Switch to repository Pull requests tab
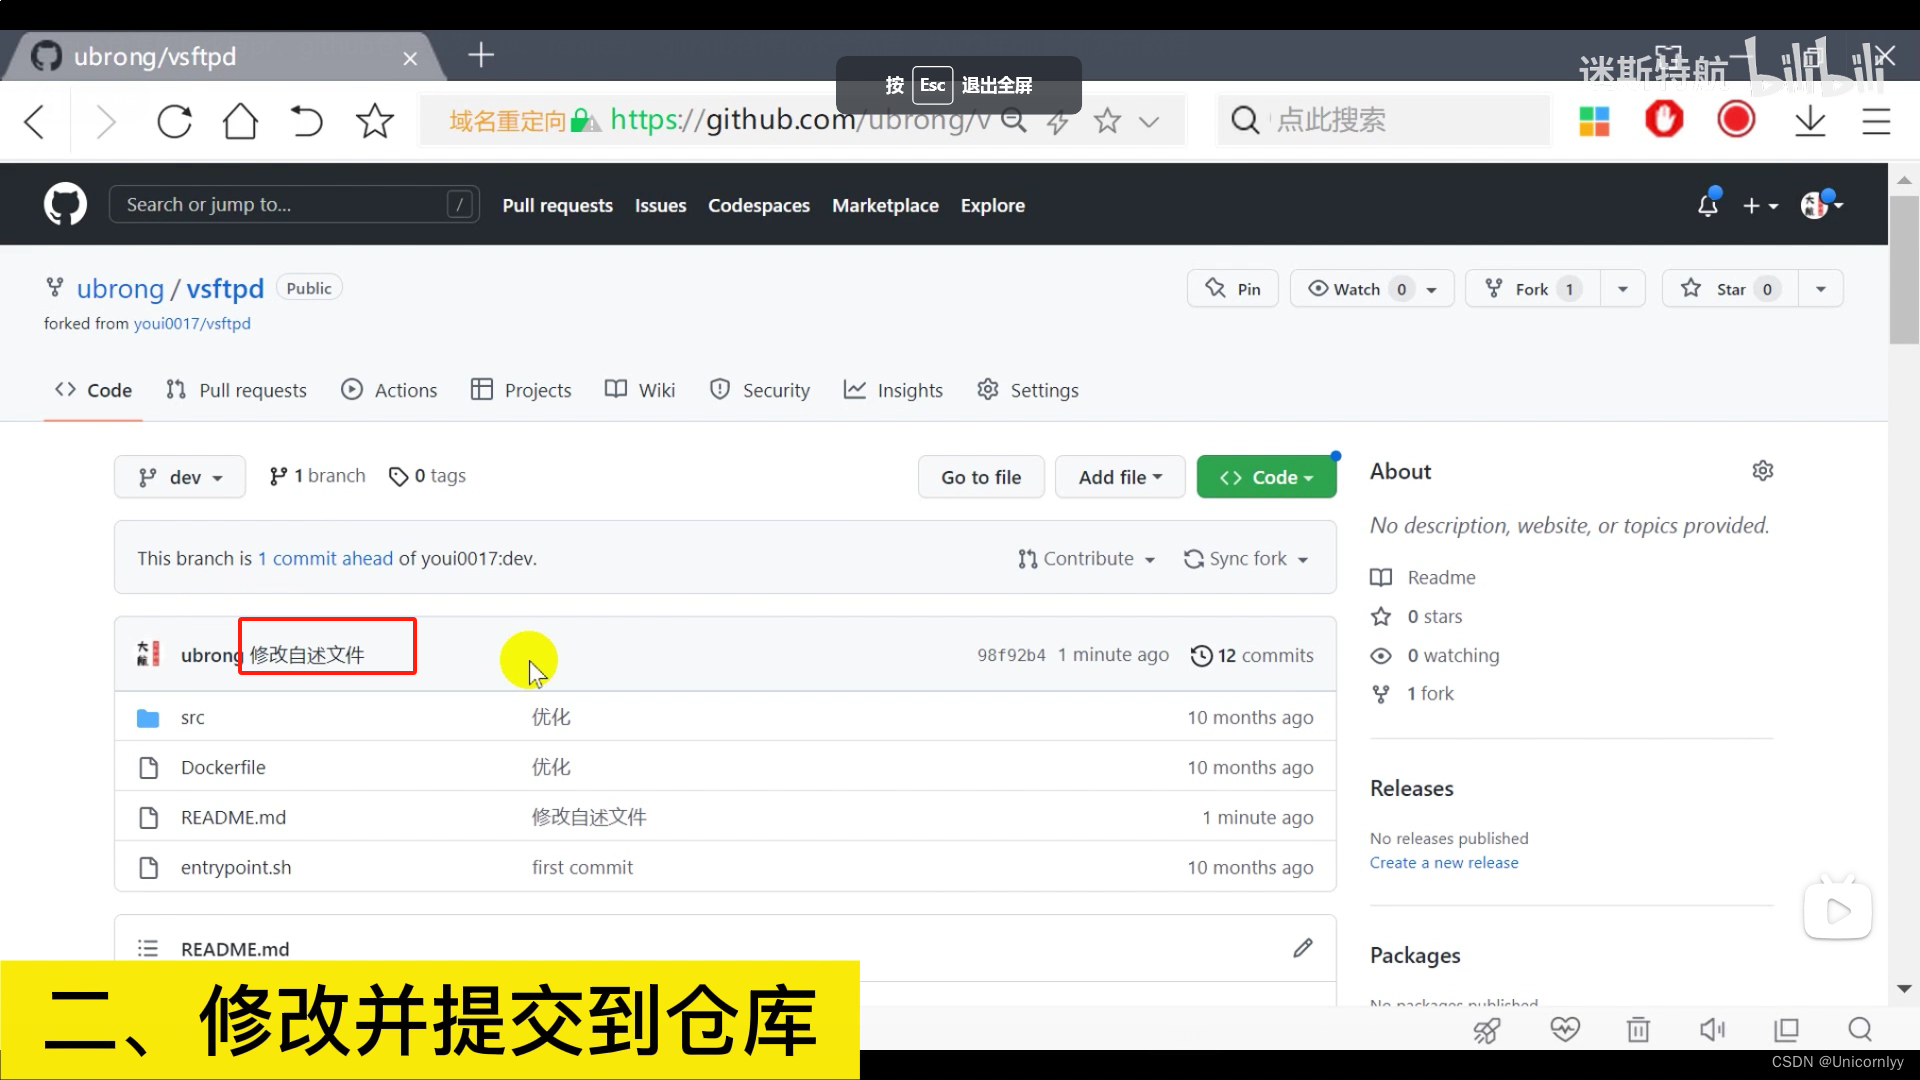This screenshot has height=1080, width=1920. coord(236,390)
